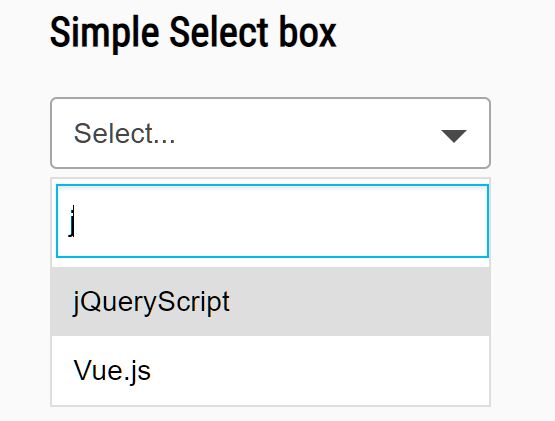Click the gray highlighted option row
The image size is (555, 421).
pyautogui.click(x=270, y=301)
